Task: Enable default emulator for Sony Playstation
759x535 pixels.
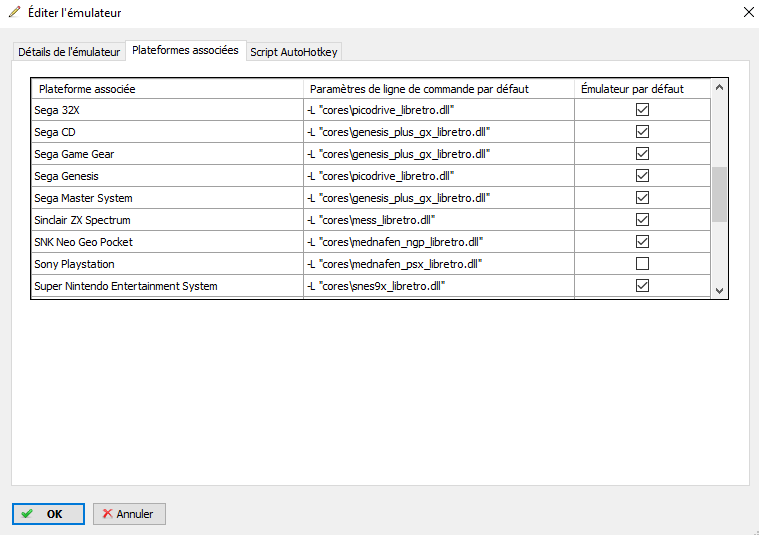Action: (x=642, y=264)
